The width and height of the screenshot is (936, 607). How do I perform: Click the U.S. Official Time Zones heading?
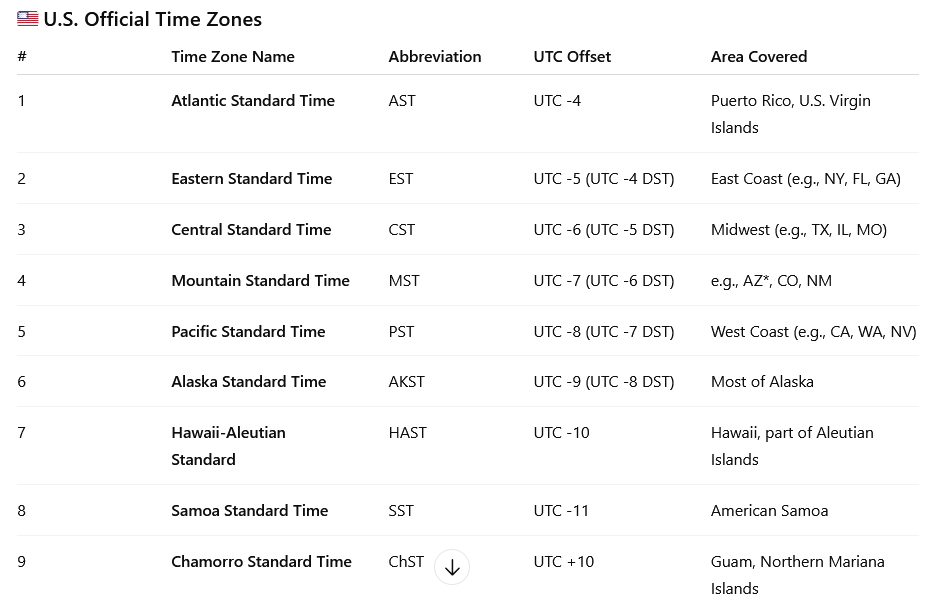(x=152, y=19)
